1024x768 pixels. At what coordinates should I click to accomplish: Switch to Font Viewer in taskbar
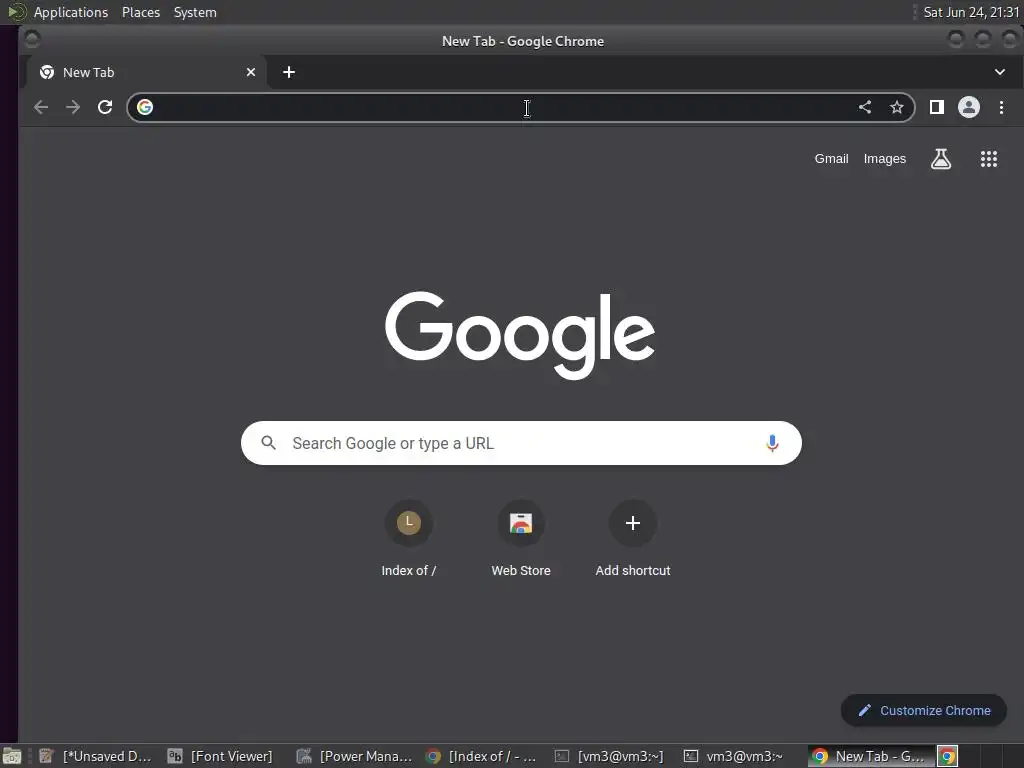click(220, 756)
